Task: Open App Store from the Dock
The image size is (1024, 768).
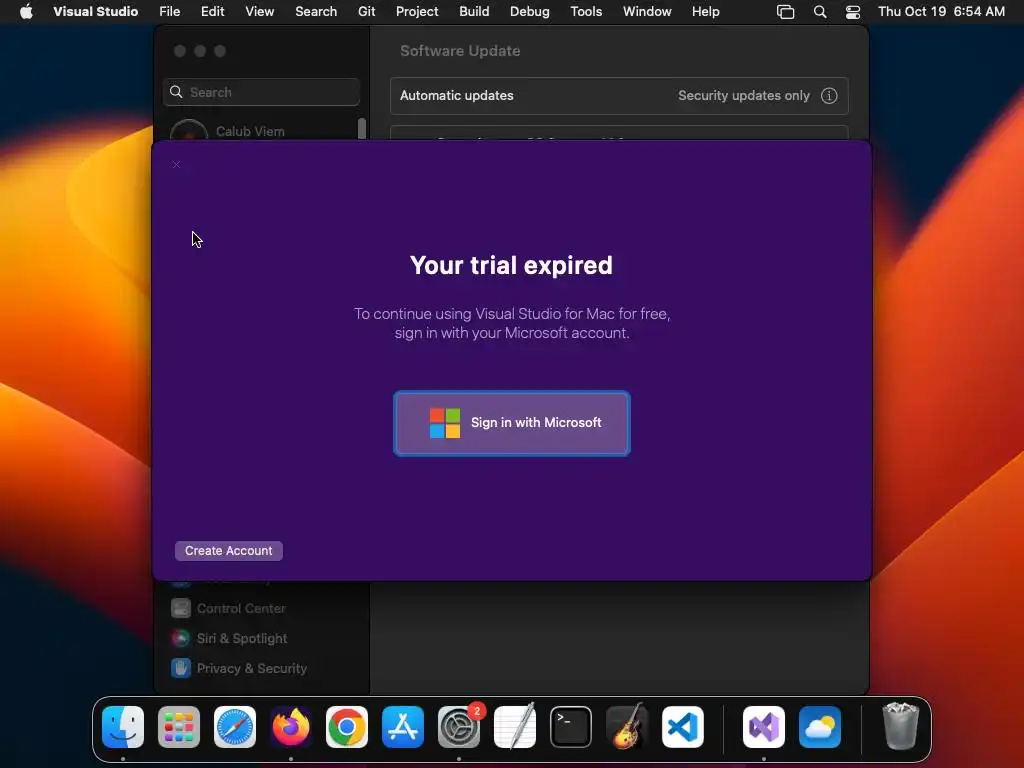Action: click(403, 727)
